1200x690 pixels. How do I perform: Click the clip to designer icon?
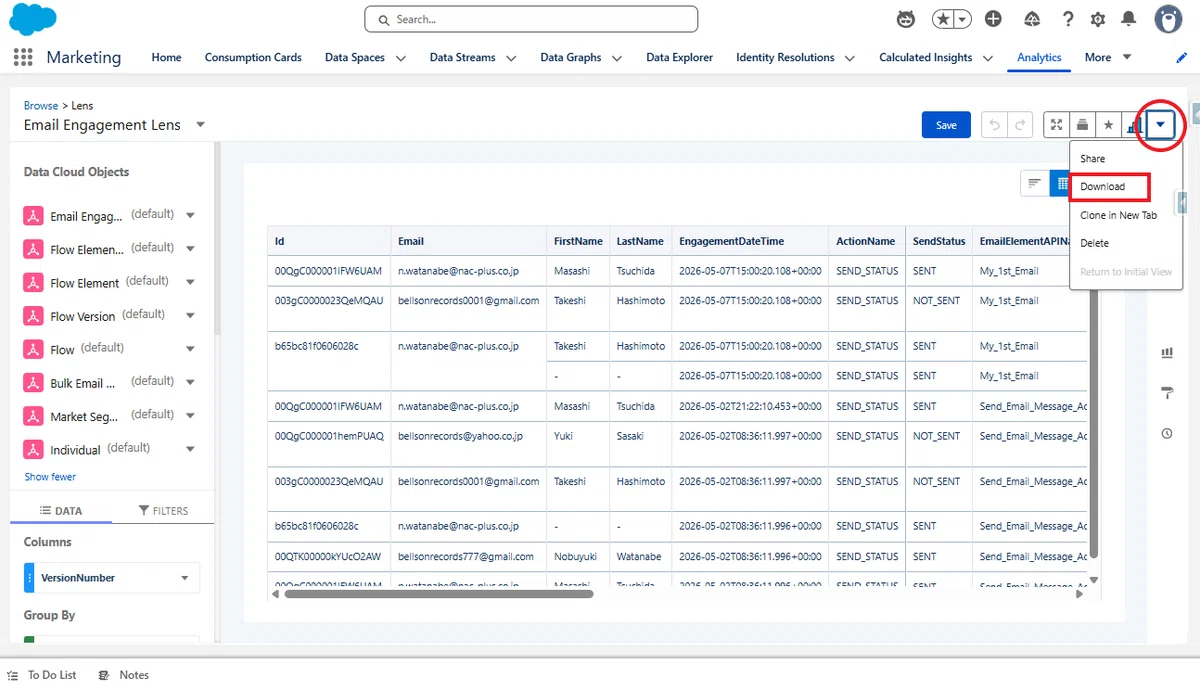[x=1082, y=125]
